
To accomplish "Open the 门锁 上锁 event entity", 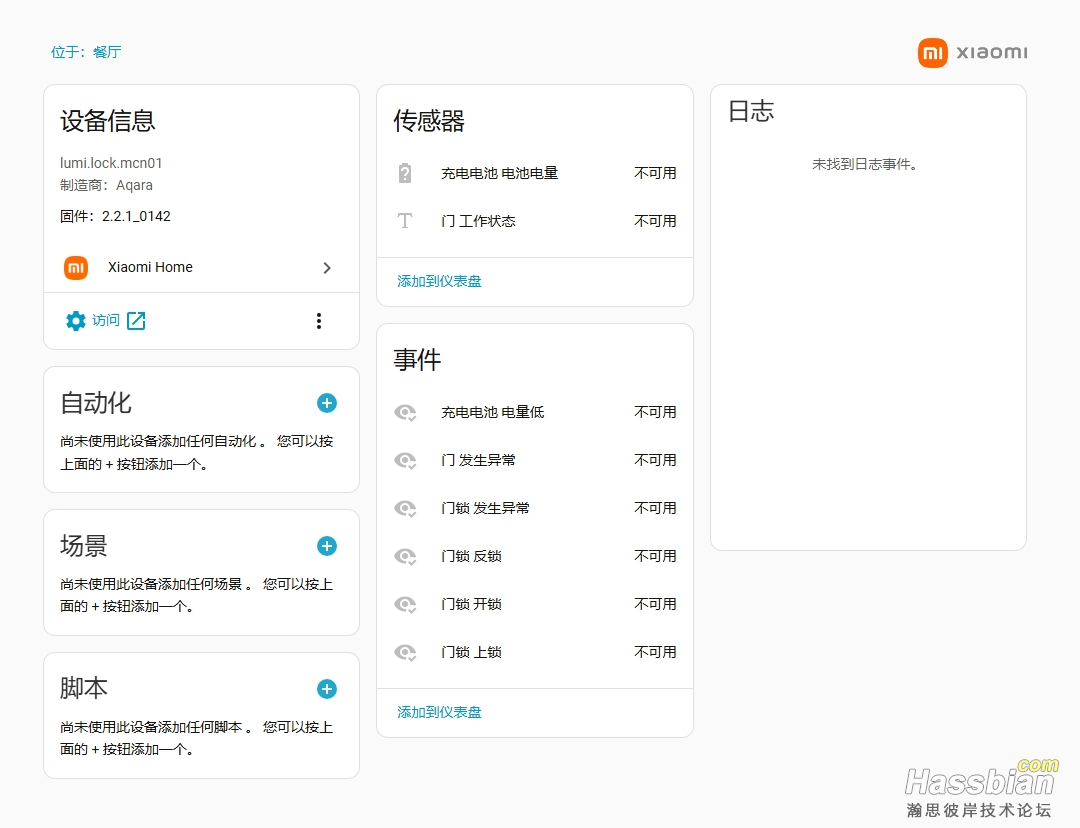I will coord(534,652).
